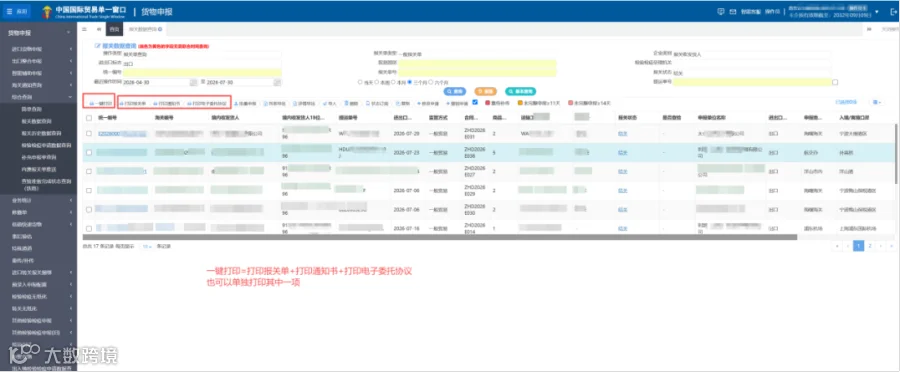This screenshot has width=900, height=372.
Task: Click the 打印电子委托协议 print icon
Action: coord(189,103)
